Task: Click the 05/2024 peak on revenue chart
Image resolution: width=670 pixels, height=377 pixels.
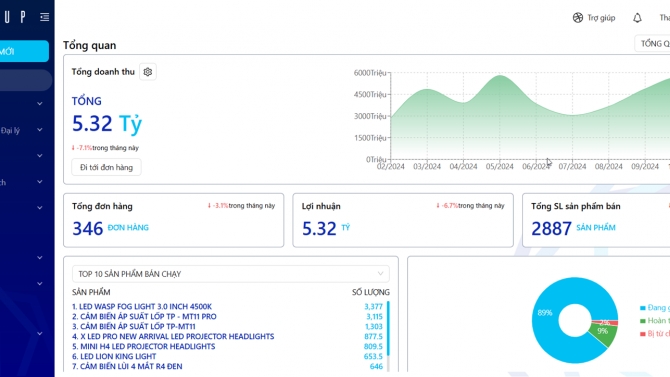Action: click(500, 76)
